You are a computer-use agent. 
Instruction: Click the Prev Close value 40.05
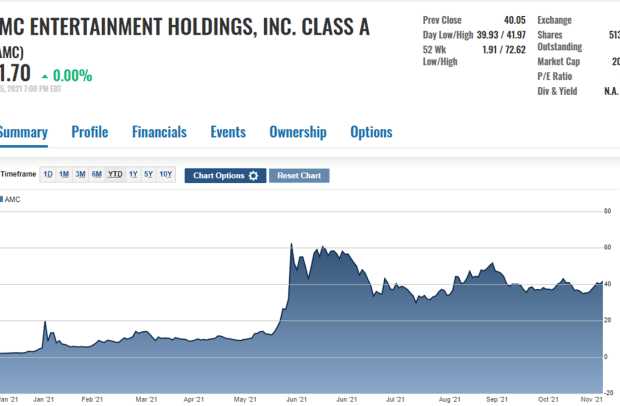click(515, 20)
